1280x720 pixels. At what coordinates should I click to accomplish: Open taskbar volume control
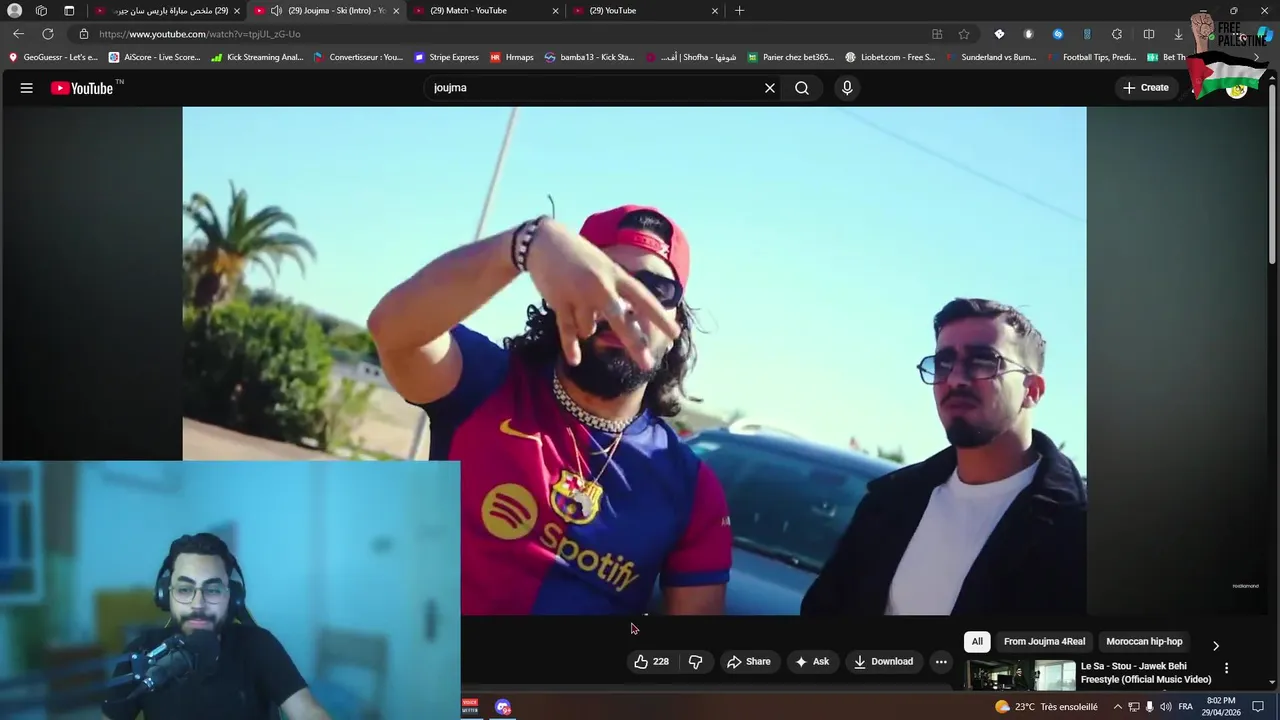pyautogui.click(x=1166, y=707)
